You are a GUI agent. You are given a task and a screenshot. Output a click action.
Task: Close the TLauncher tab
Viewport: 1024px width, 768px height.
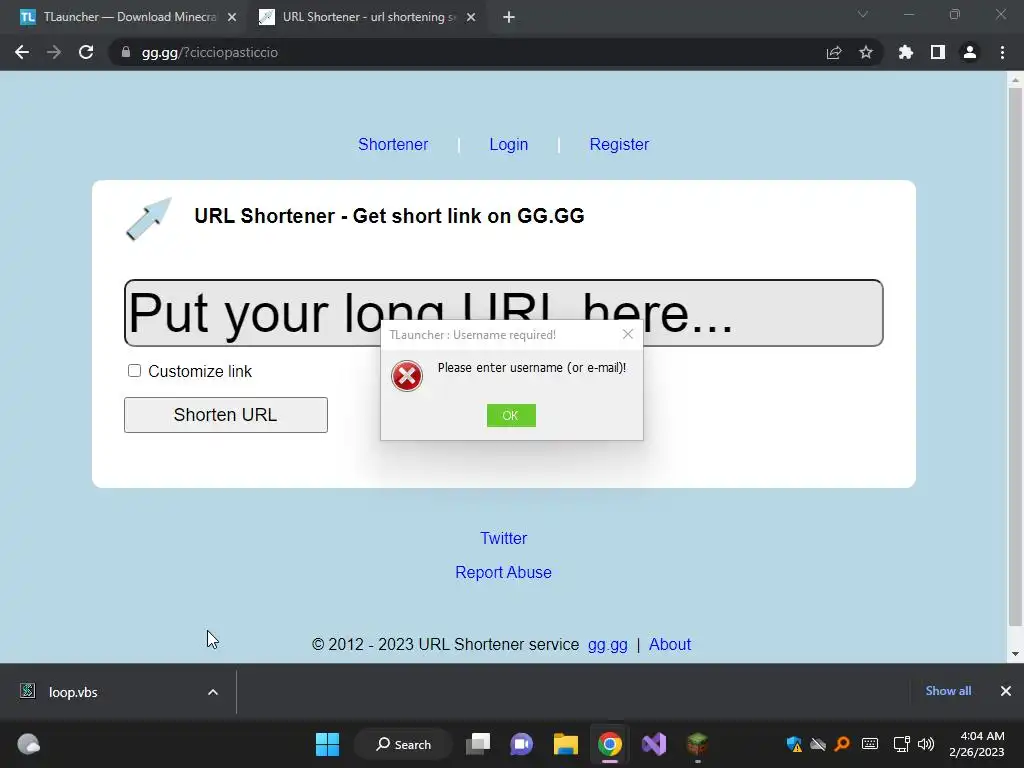pos(232,17)
